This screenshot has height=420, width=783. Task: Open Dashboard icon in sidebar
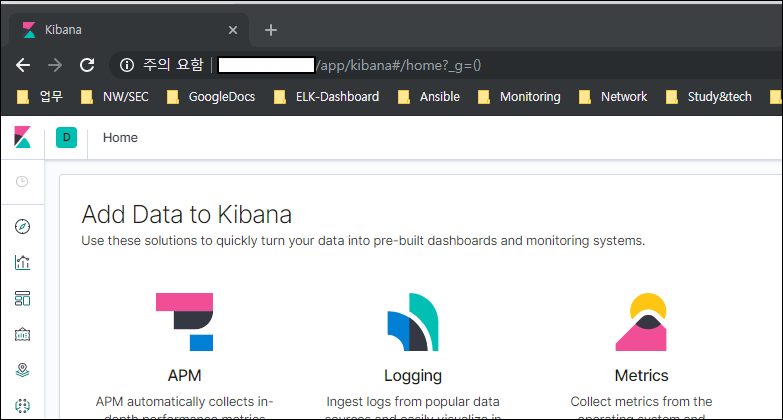22,299
